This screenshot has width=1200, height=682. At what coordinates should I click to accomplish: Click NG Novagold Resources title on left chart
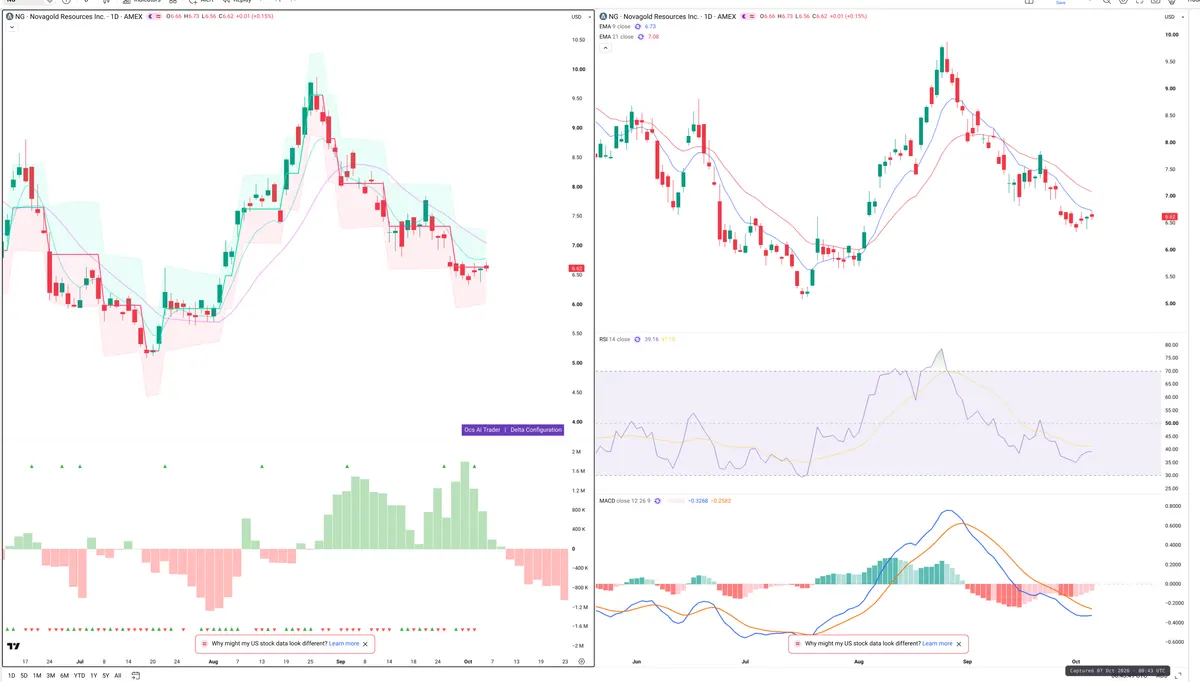pos(79,17)
